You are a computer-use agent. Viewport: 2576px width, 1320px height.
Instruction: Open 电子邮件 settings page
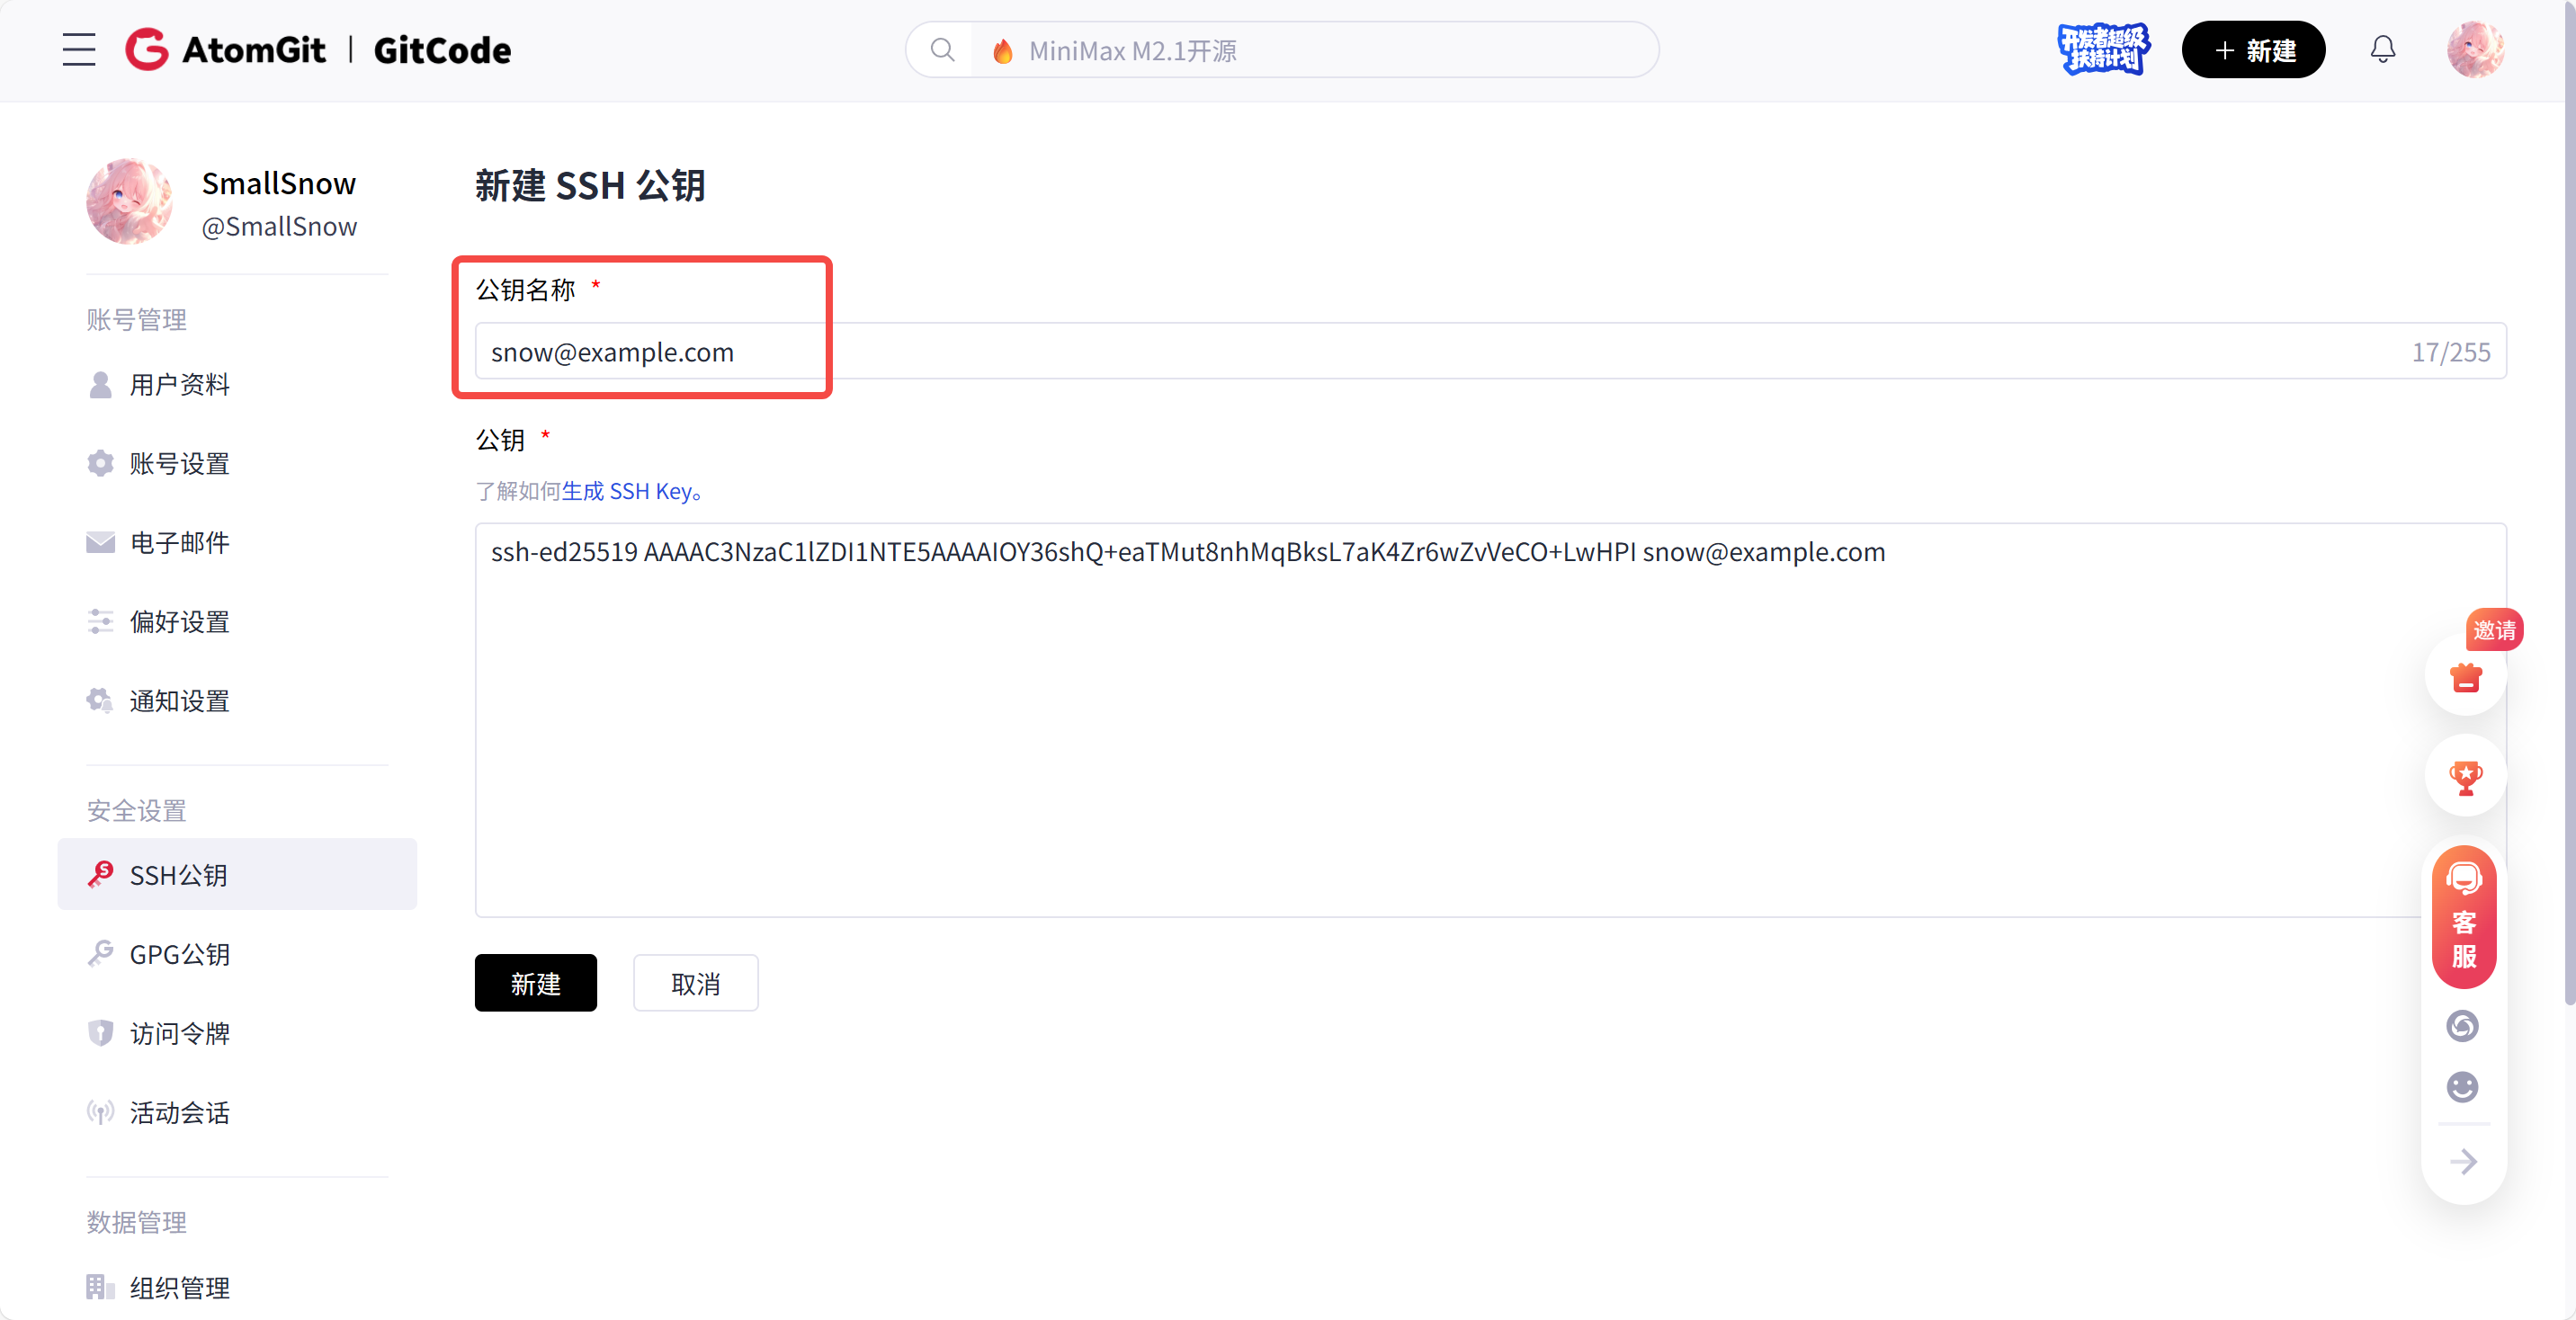click(180, 543)
